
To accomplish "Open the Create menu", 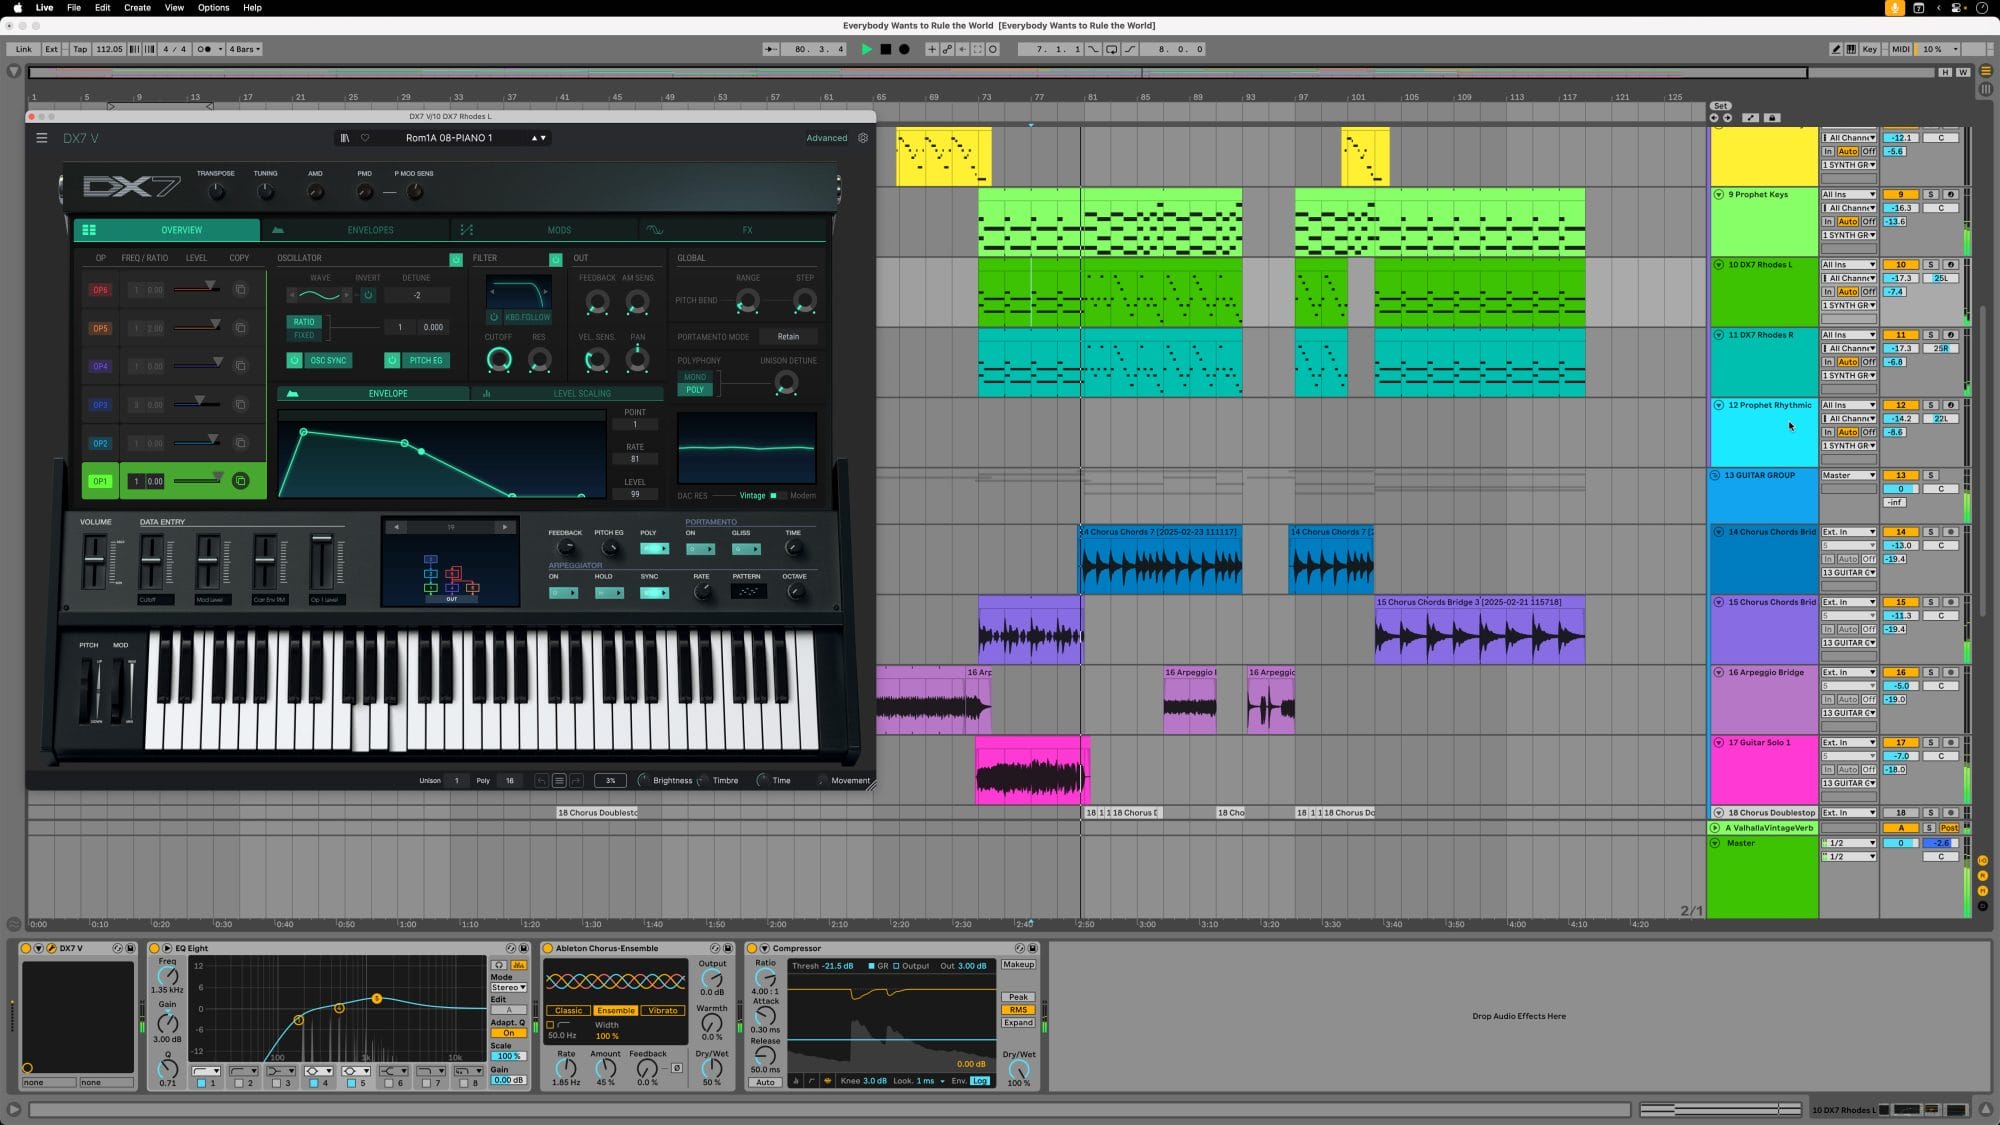I will (x=137, y=7).
